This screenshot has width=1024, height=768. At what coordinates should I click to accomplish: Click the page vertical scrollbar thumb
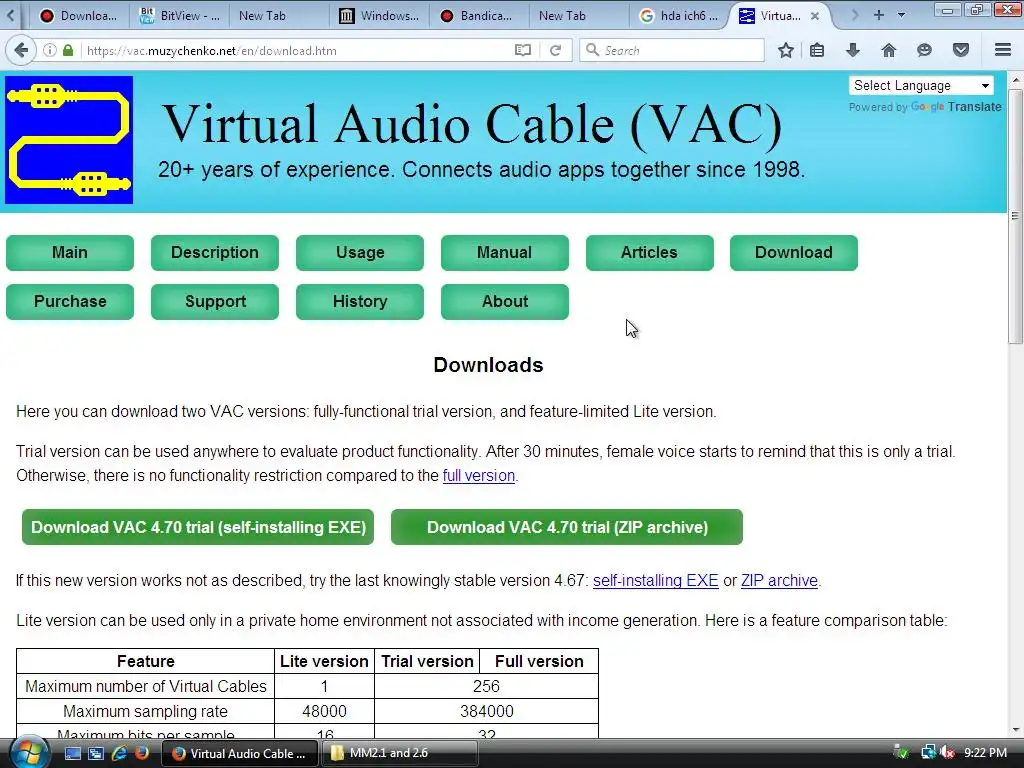click(1015, 217)
